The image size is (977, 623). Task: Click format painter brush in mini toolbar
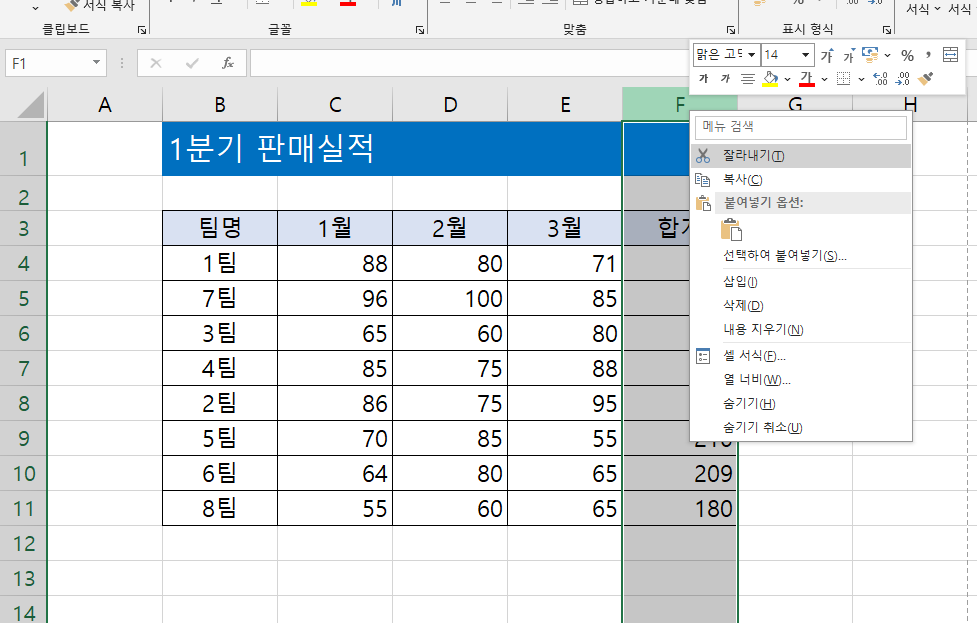[x=926, y=78]
